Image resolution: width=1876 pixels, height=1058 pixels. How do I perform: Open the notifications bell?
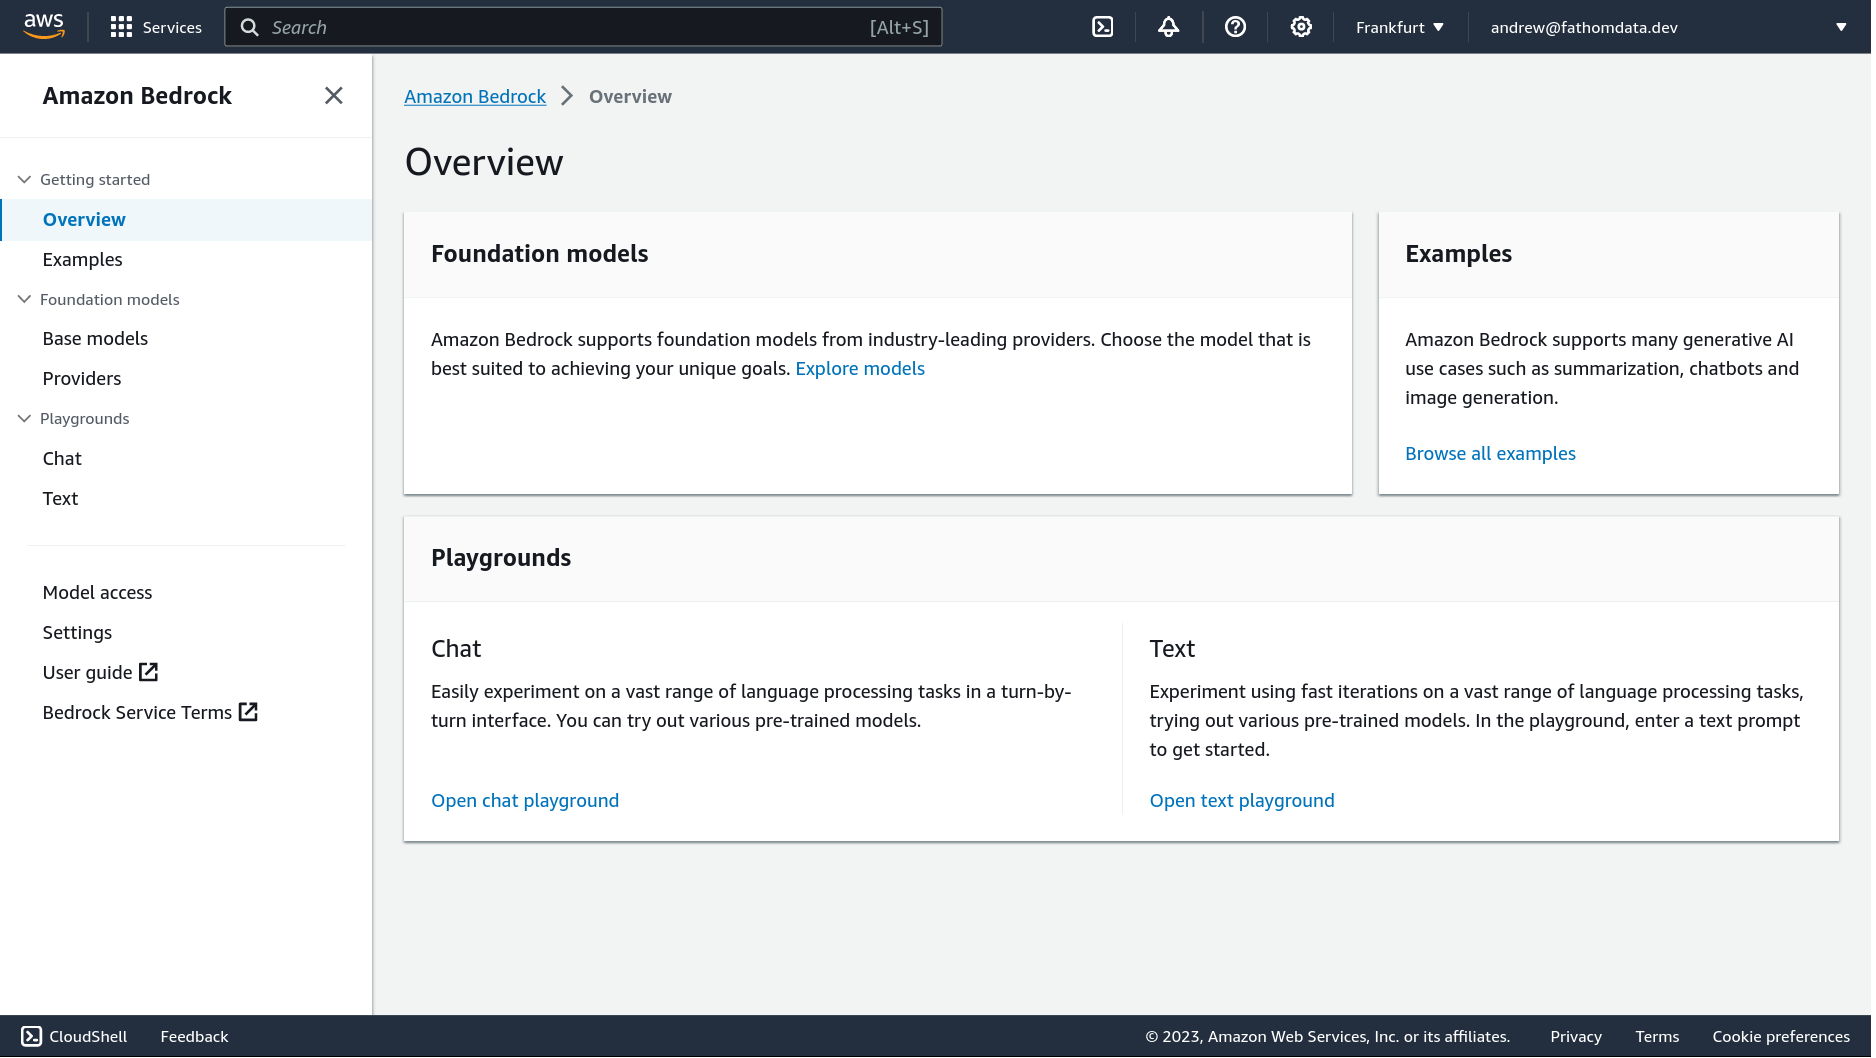[x=1168, y=27]
